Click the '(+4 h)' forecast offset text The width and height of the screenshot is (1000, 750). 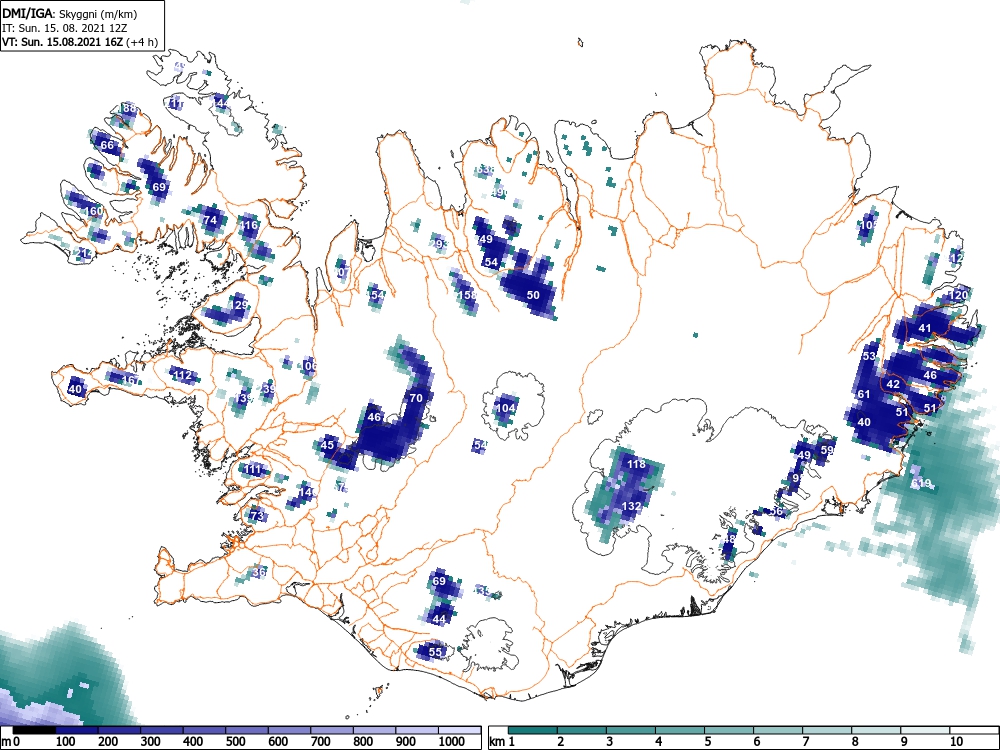point(142,42)
